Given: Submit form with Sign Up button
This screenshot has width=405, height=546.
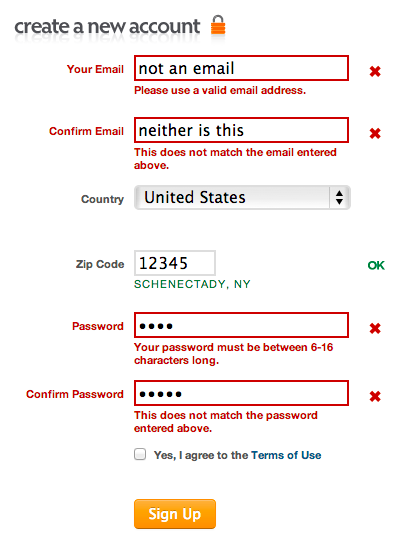Looking at the screenshot, I should point(175,514).
